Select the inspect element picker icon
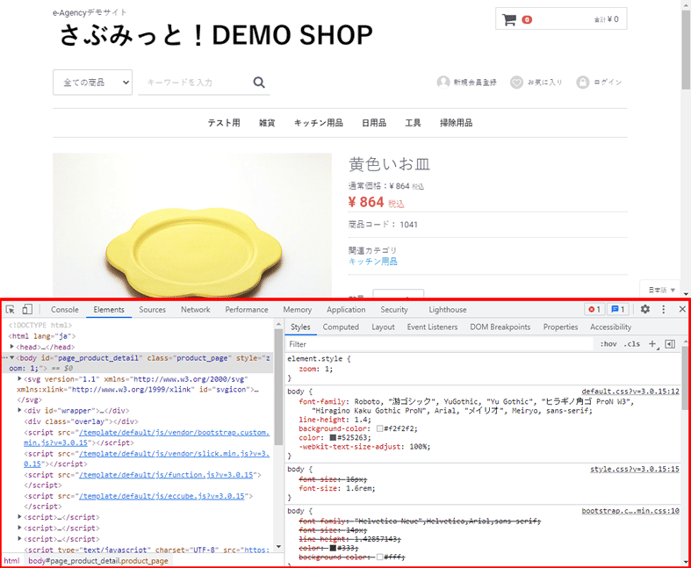 [x=10, y=309]
